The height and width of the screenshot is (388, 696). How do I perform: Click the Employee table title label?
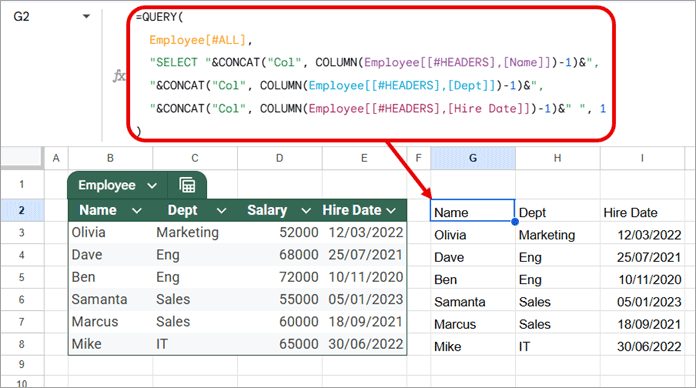coord(107,185)
